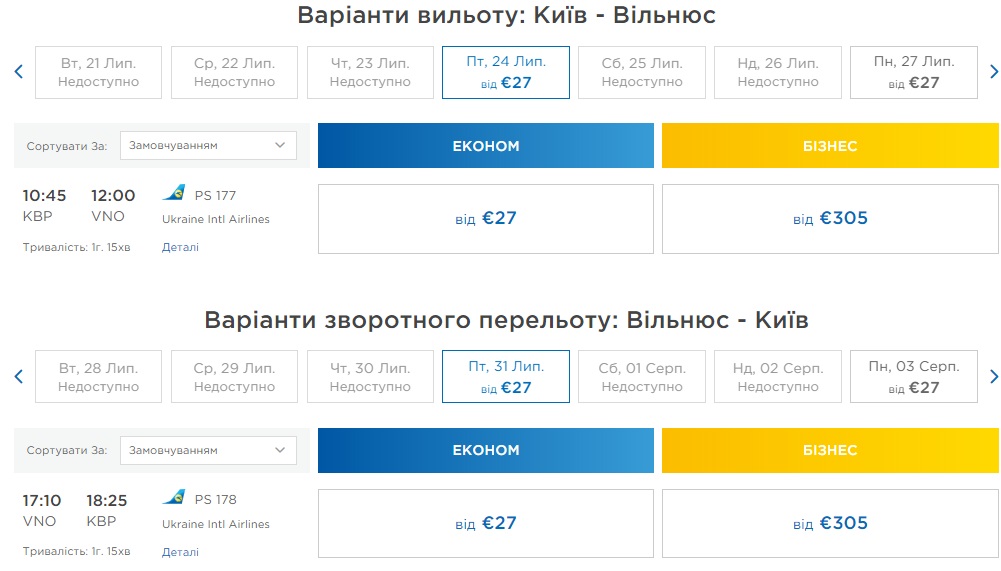Open outbound sort dropdown Замовчуванням

[x=208, y=146]
